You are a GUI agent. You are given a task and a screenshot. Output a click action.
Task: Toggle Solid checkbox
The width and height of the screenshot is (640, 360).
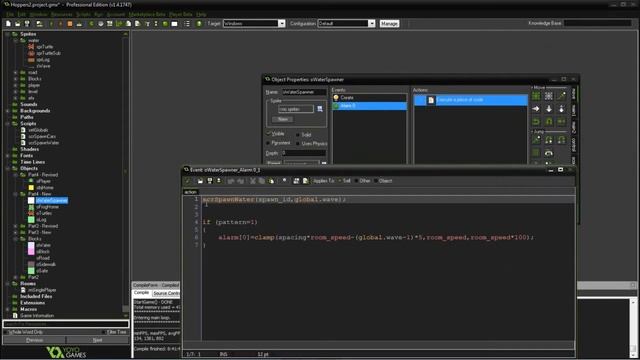click(x=298, y=134)
